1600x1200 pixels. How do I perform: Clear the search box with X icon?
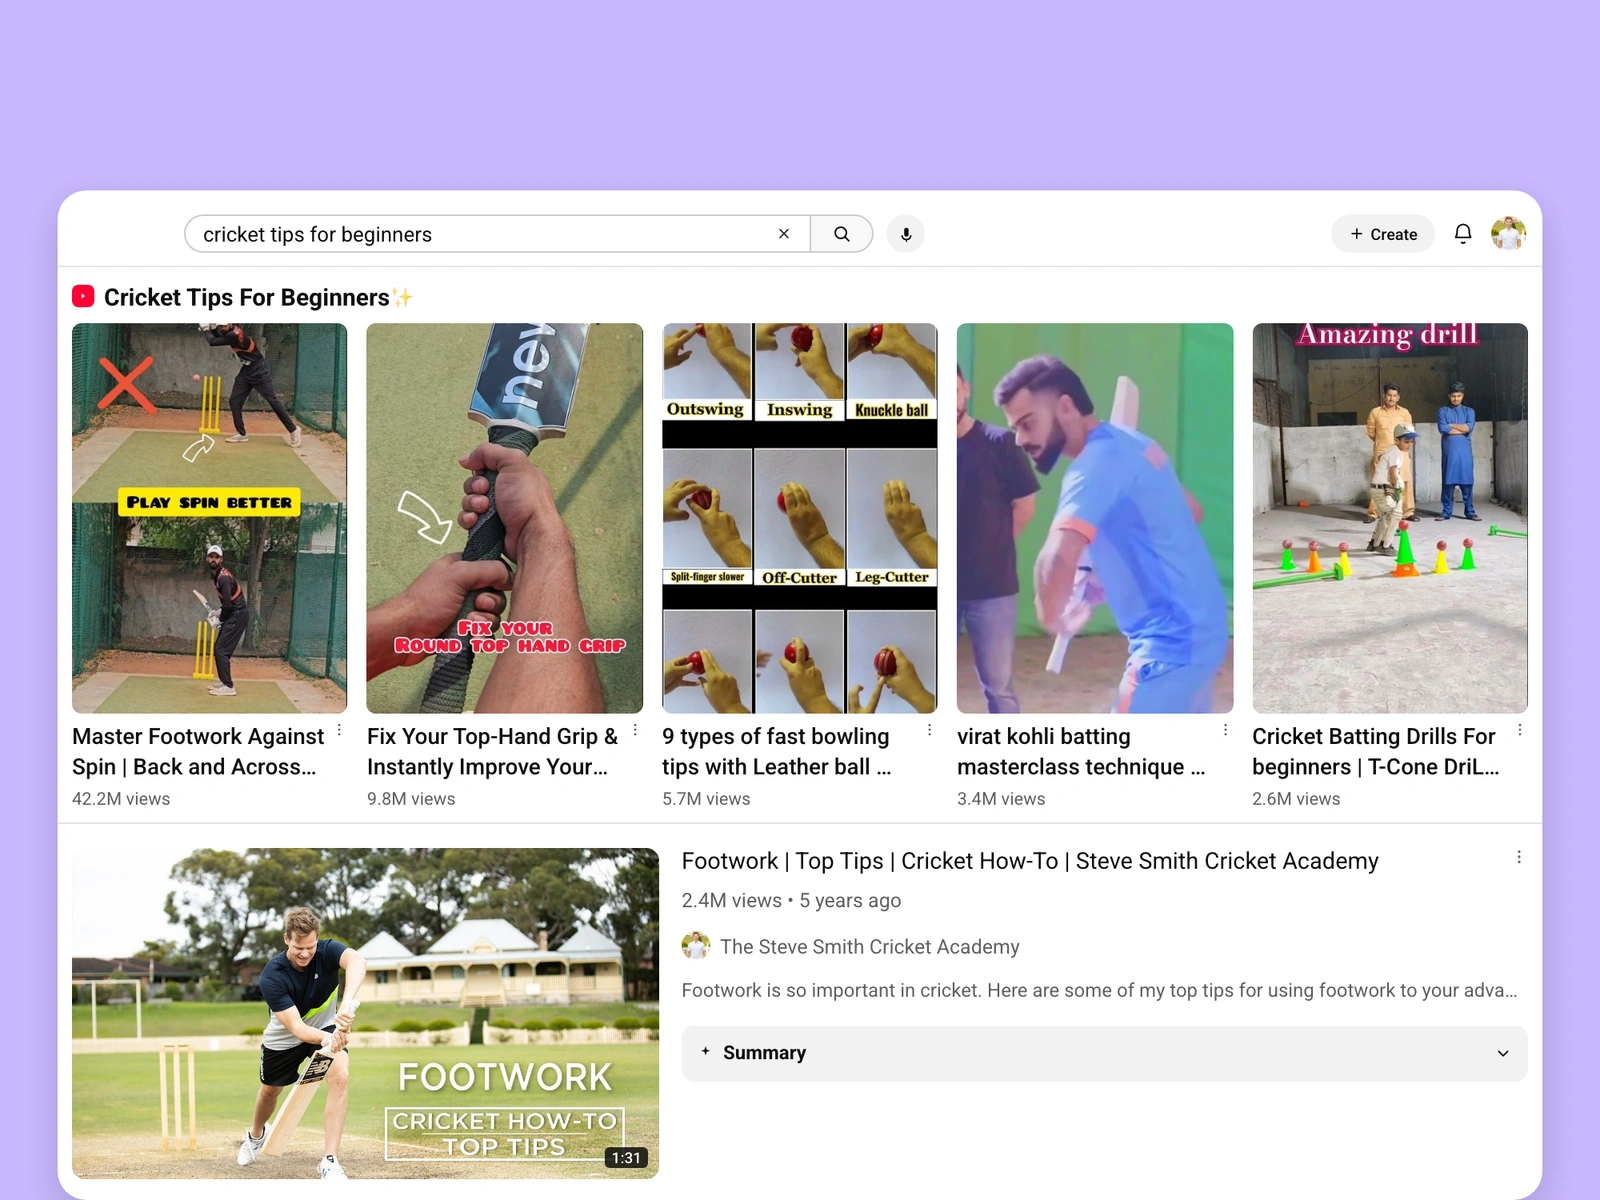click(784, 234)
